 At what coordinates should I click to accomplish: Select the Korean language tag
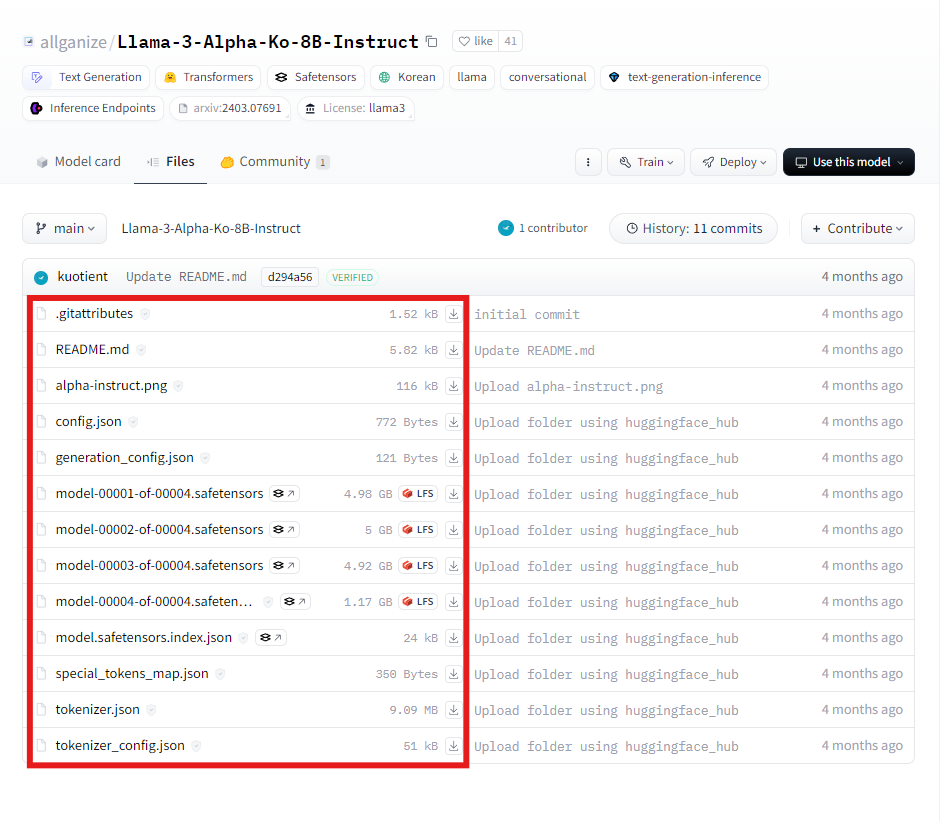(407, 77)
